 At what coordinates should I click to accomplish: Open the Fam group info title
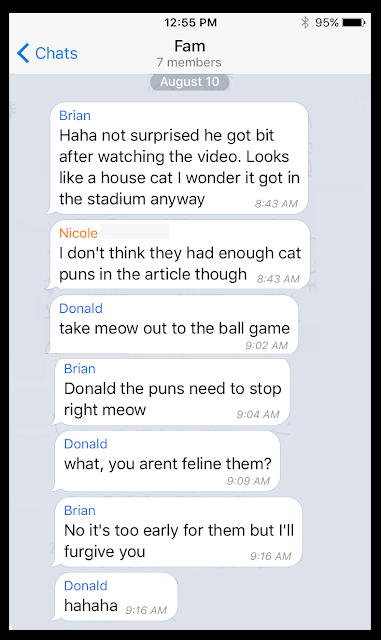pos(190,46)
